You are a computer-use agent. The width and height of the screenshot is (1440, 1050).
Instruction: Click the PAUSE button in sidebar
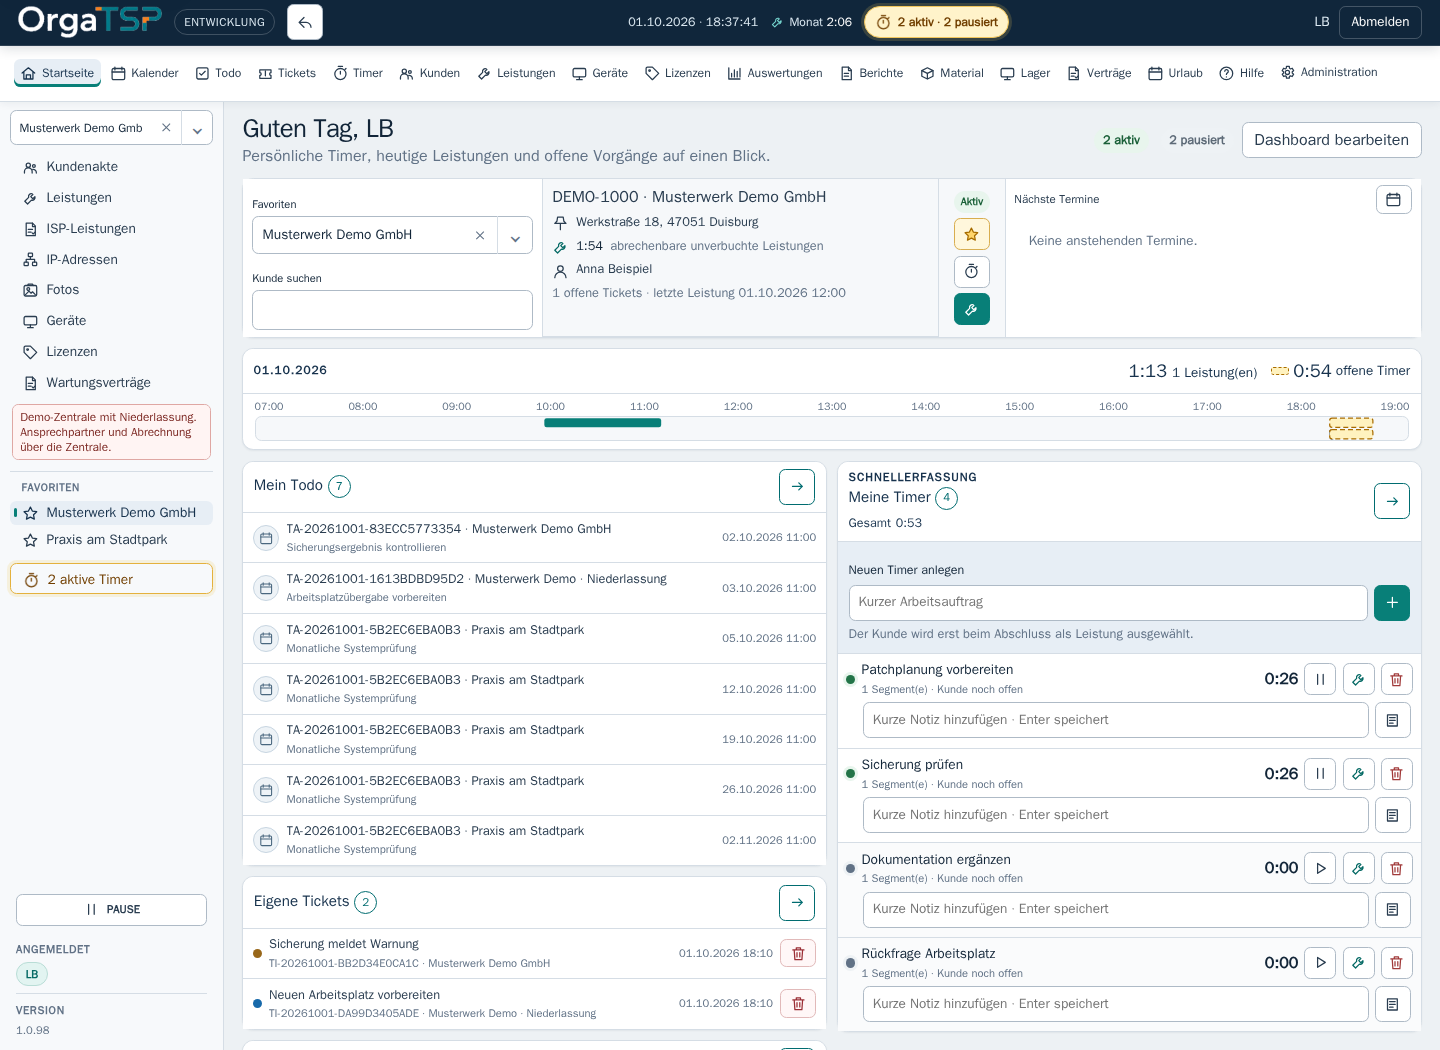click(x=111, y=910)
